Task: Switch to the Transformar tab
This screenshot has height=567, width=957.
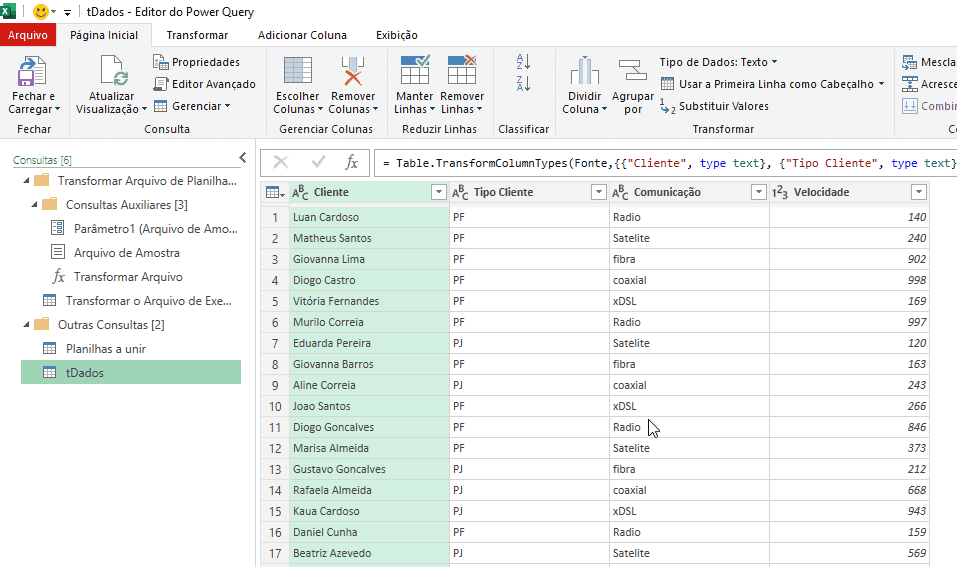Action: pos(197,35)
